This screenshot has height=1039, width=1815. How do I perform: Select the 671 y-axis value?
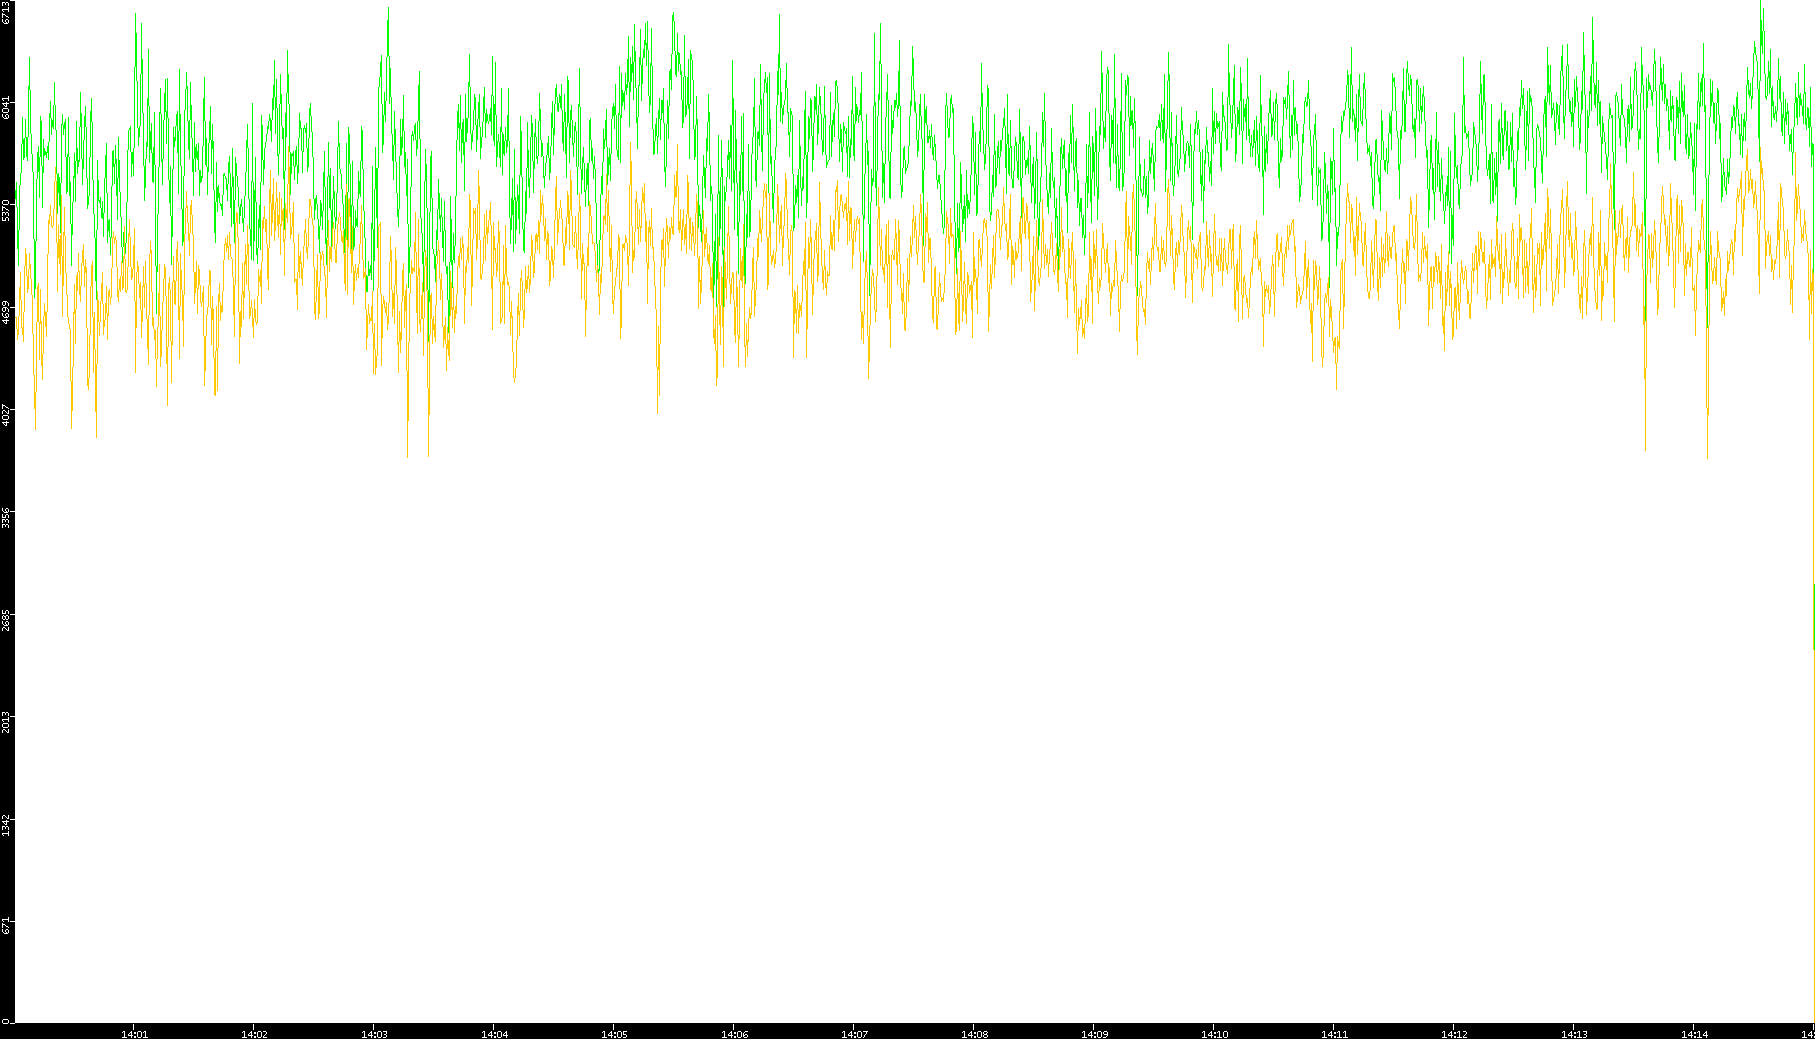7,926
